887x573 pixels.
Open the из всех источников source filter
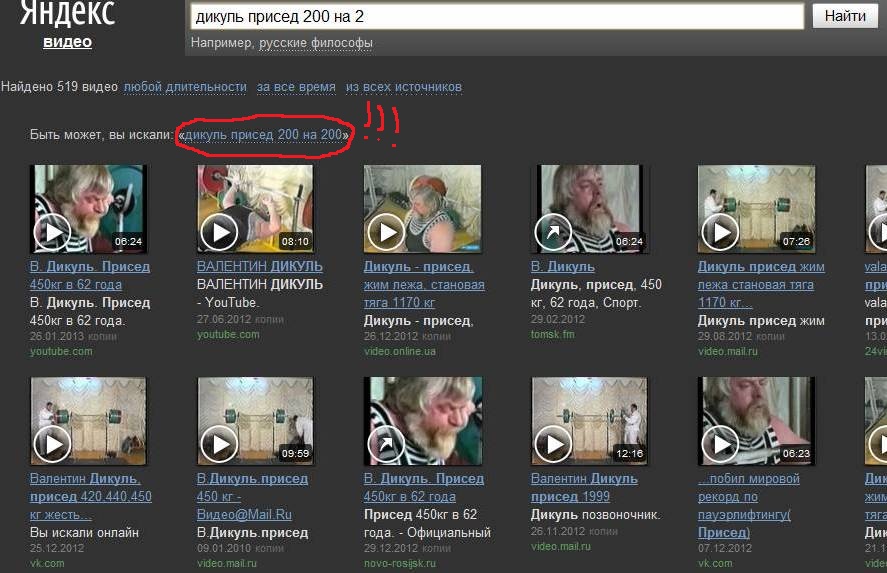404,87
